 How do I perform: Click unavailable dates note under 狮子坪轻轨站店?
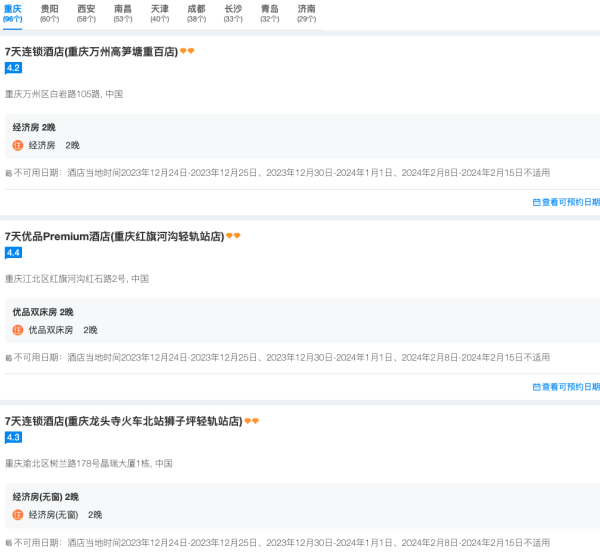[282, 543]
